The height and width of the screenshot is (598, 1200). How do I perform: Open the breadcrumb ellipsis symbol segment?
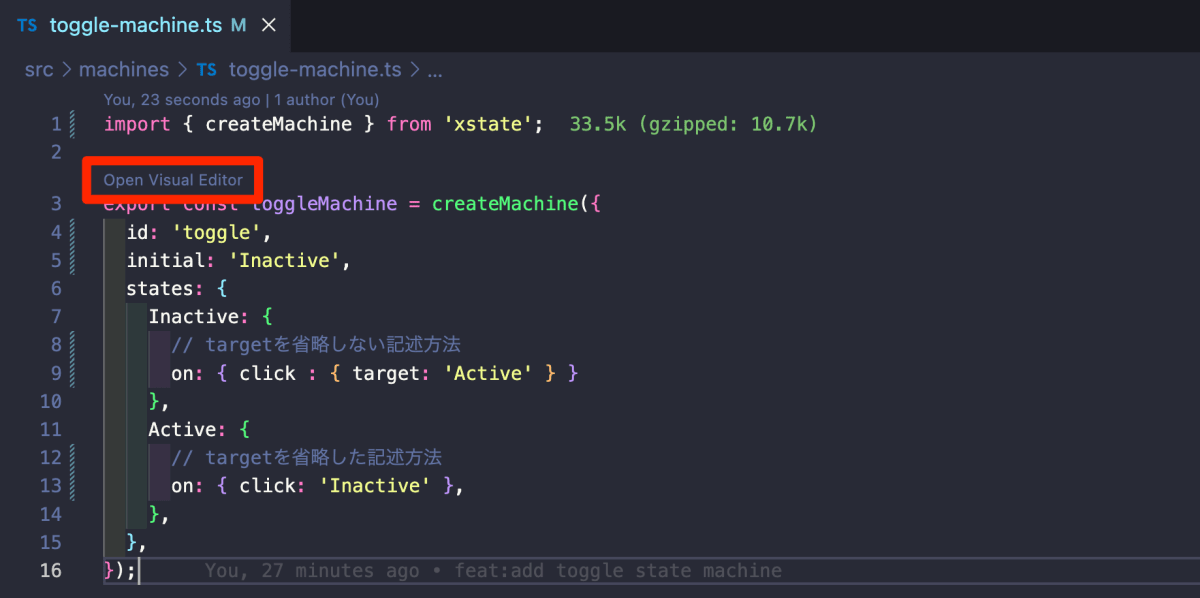click(x=435, y=70)
